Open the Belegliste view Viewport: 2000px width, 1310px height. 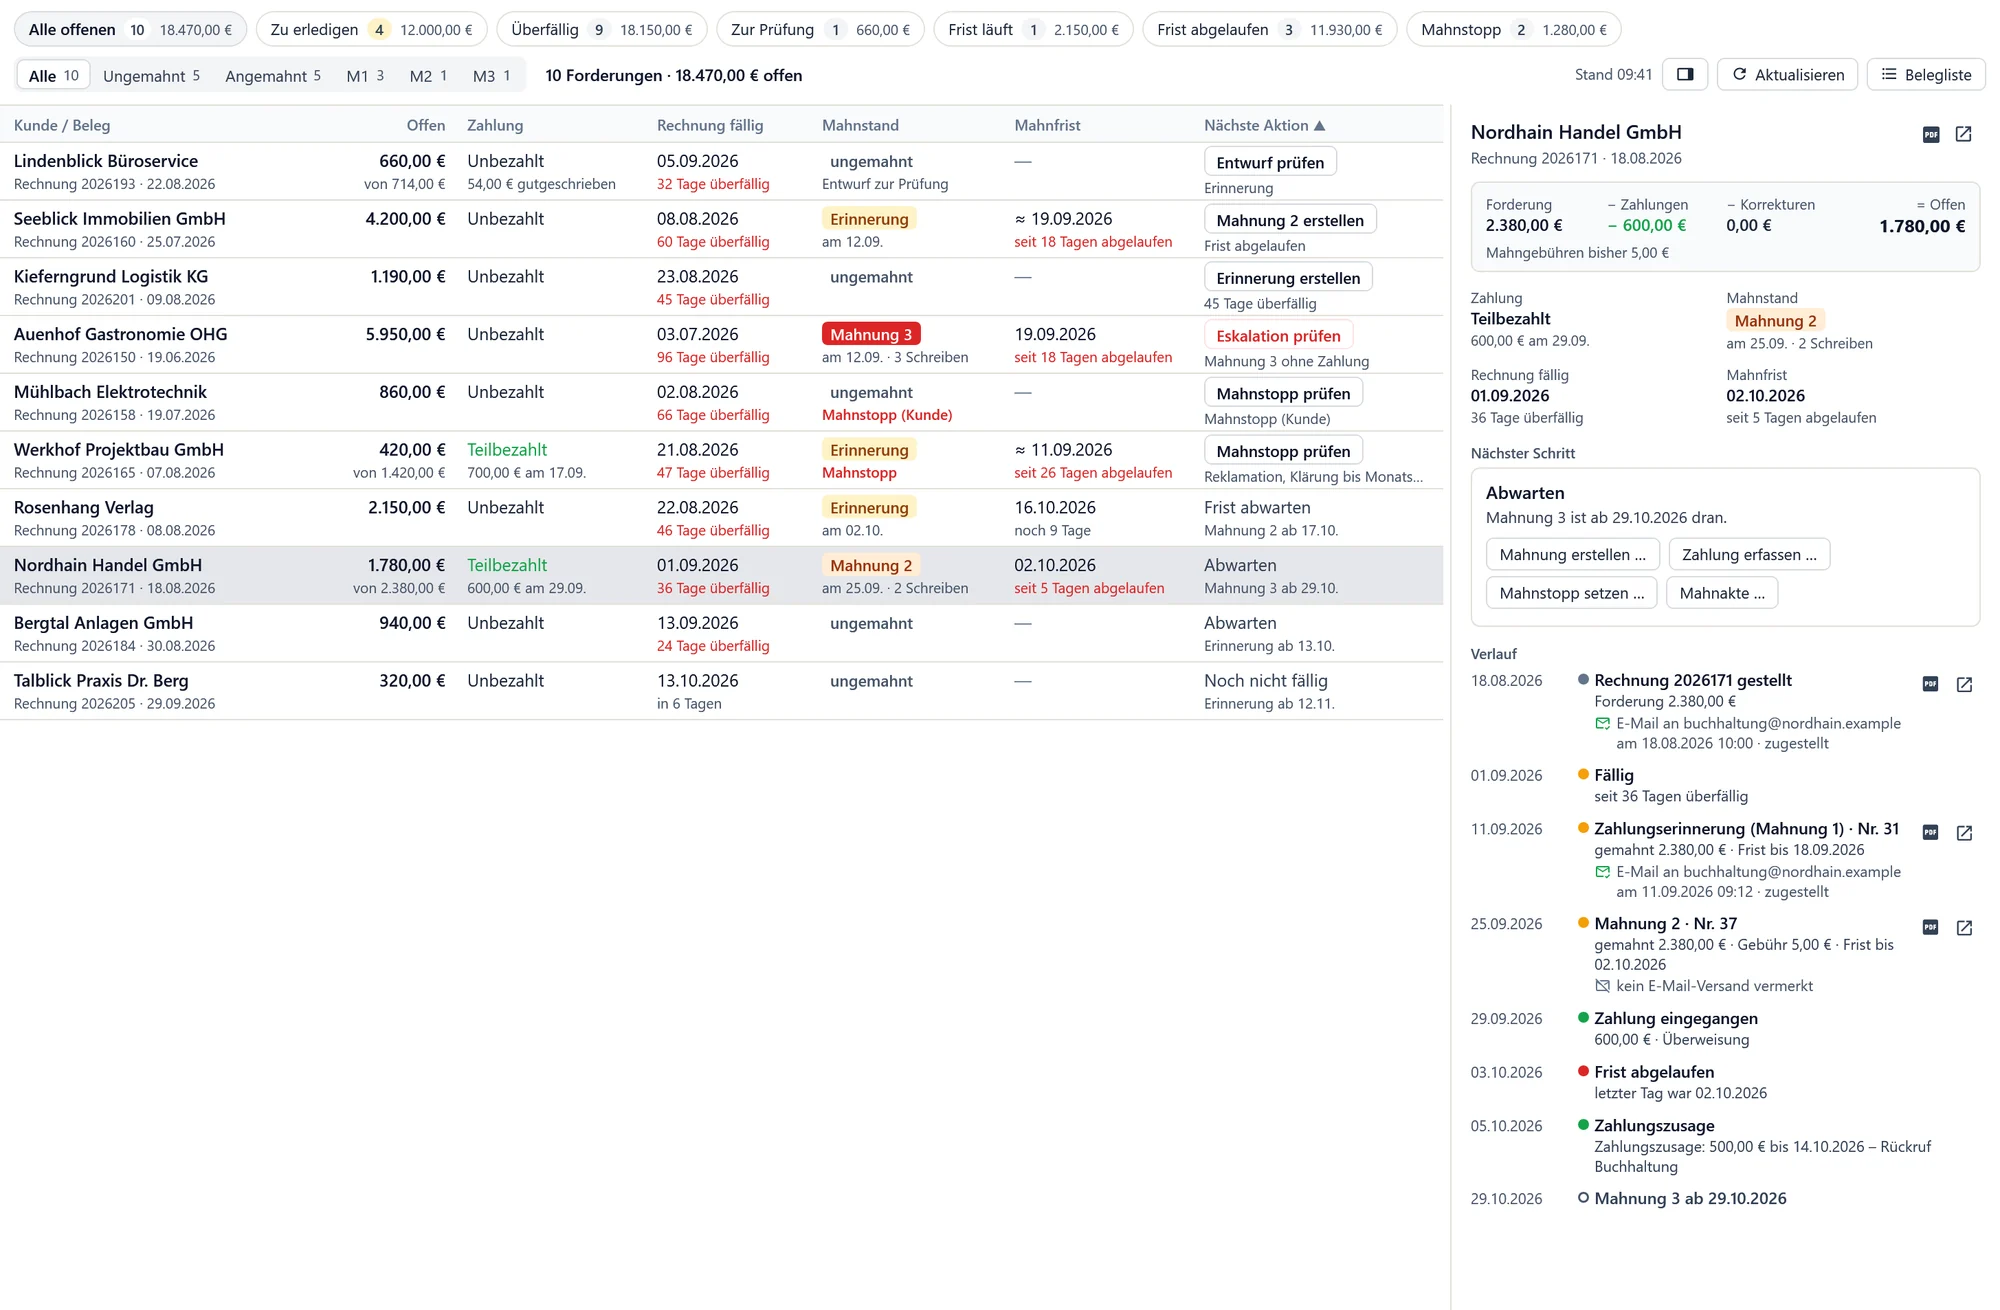point(1926,75)
